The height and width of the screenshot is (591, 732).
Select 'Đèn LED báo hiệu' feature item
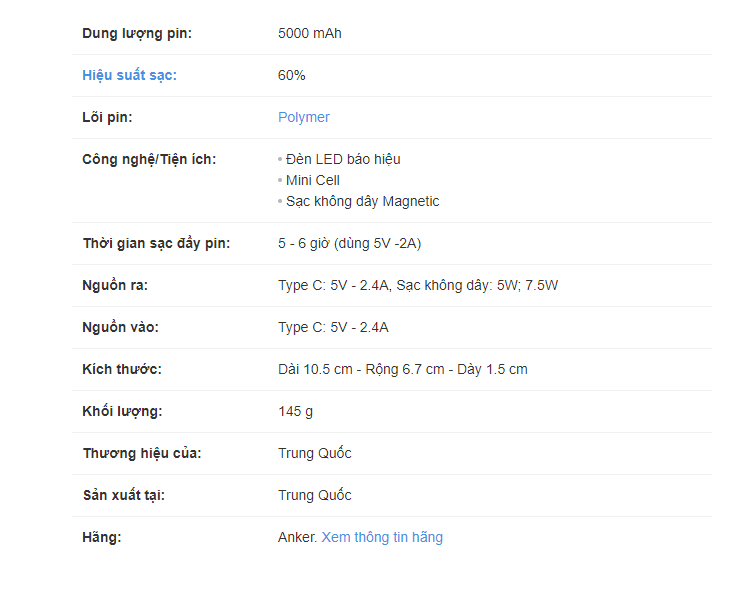click(343, 159)
